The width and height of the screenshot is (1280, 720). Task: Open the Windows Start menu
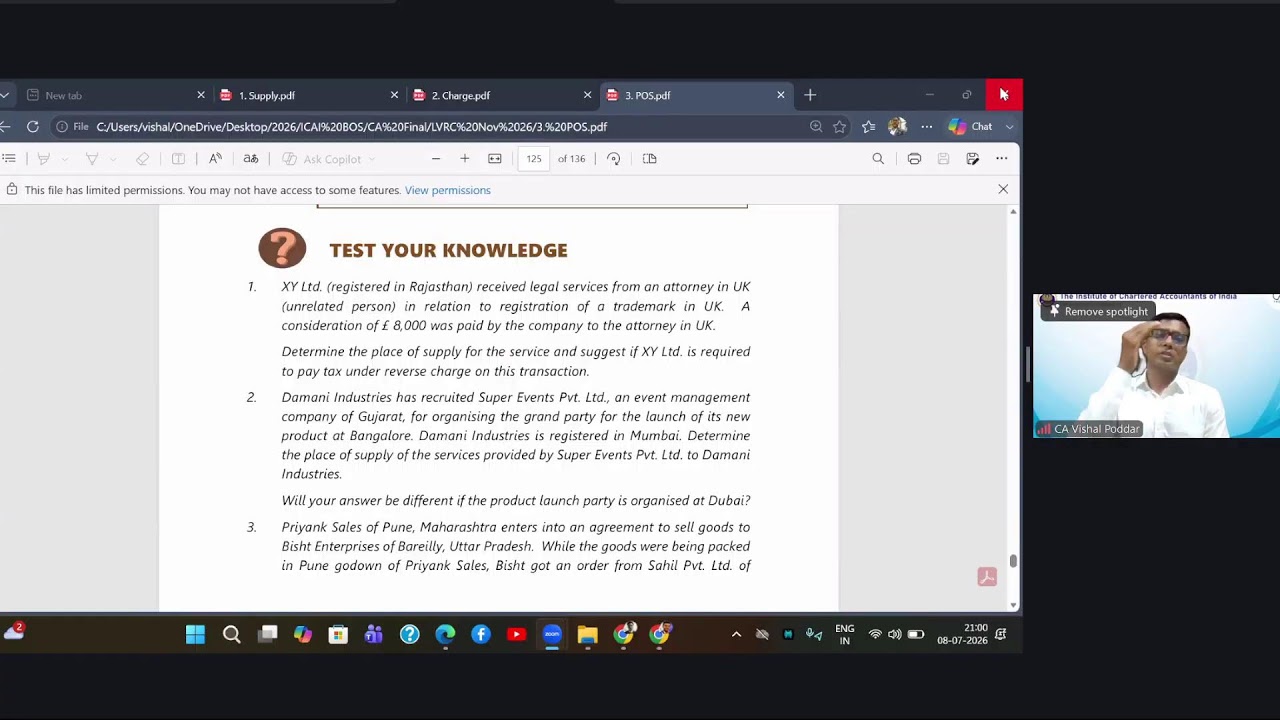click(195, 634)
